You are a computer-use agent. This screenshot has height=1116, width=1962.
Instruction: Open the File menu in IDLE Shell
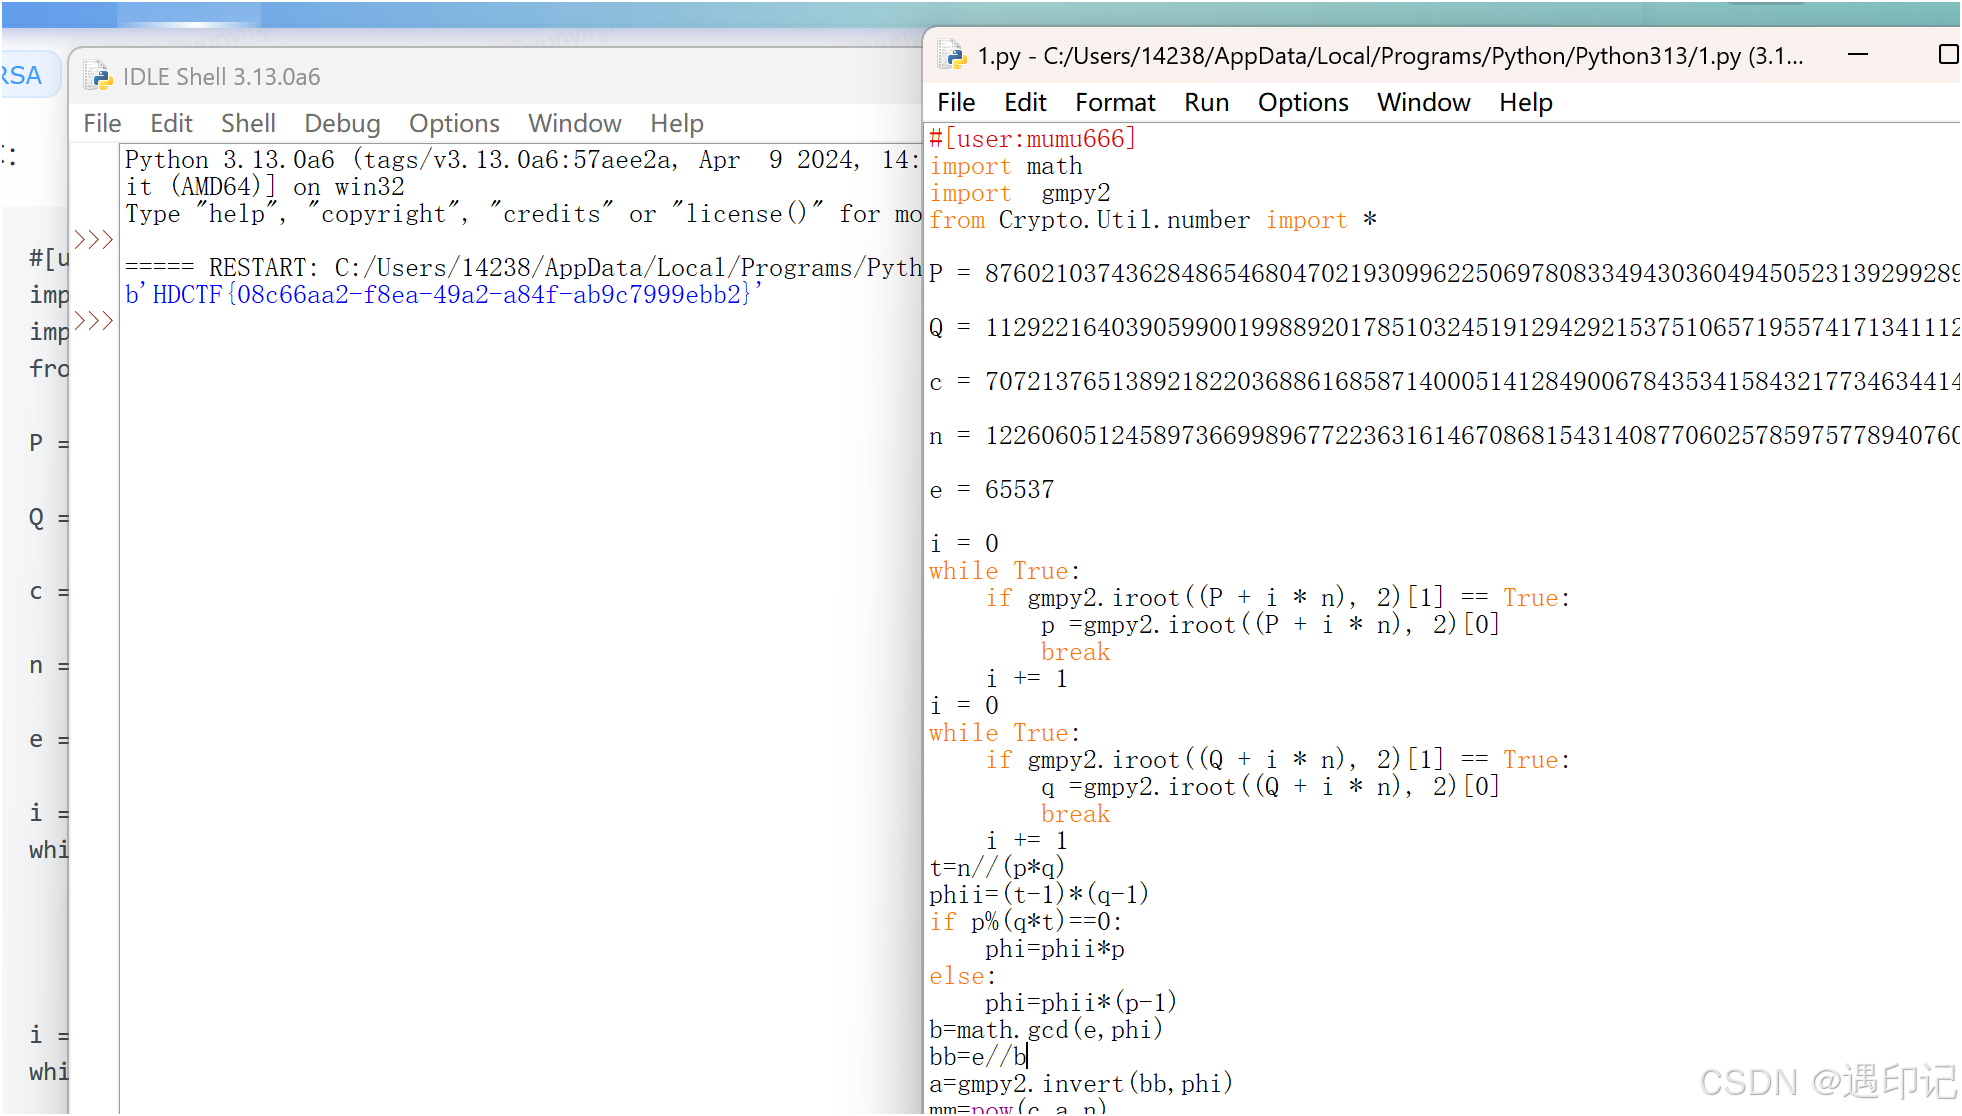click(102, 123)
